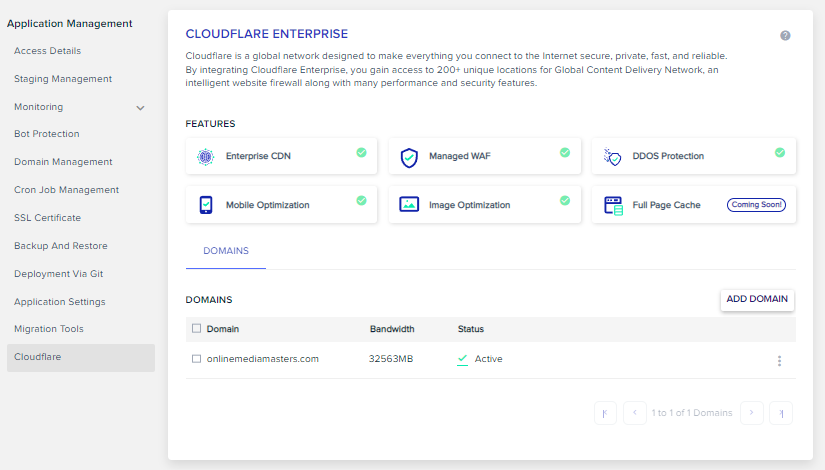Click the Enterprise CDN green checkmark

click(361, 152)
